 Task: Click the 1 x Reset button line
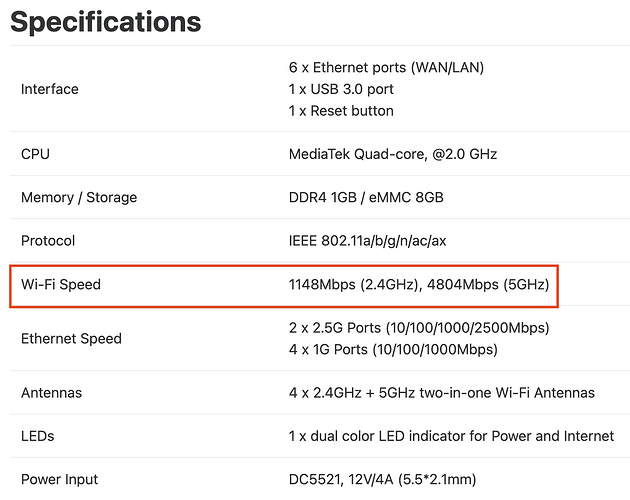[x=341, y=111]
